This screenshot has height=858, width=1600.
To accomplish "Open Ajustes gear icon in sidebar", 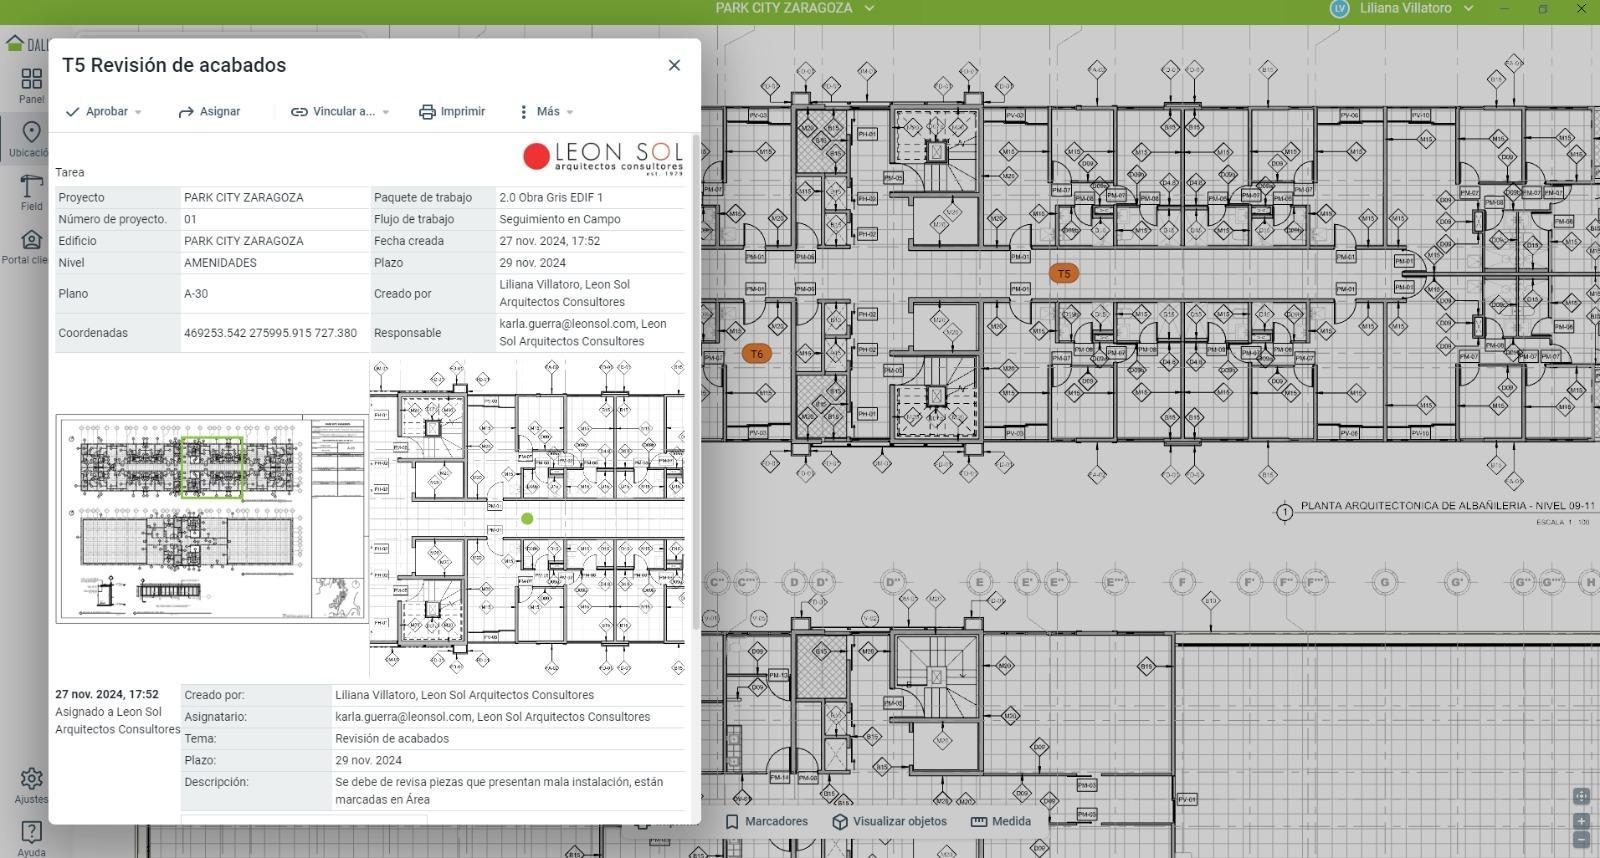I will [31, 779].
